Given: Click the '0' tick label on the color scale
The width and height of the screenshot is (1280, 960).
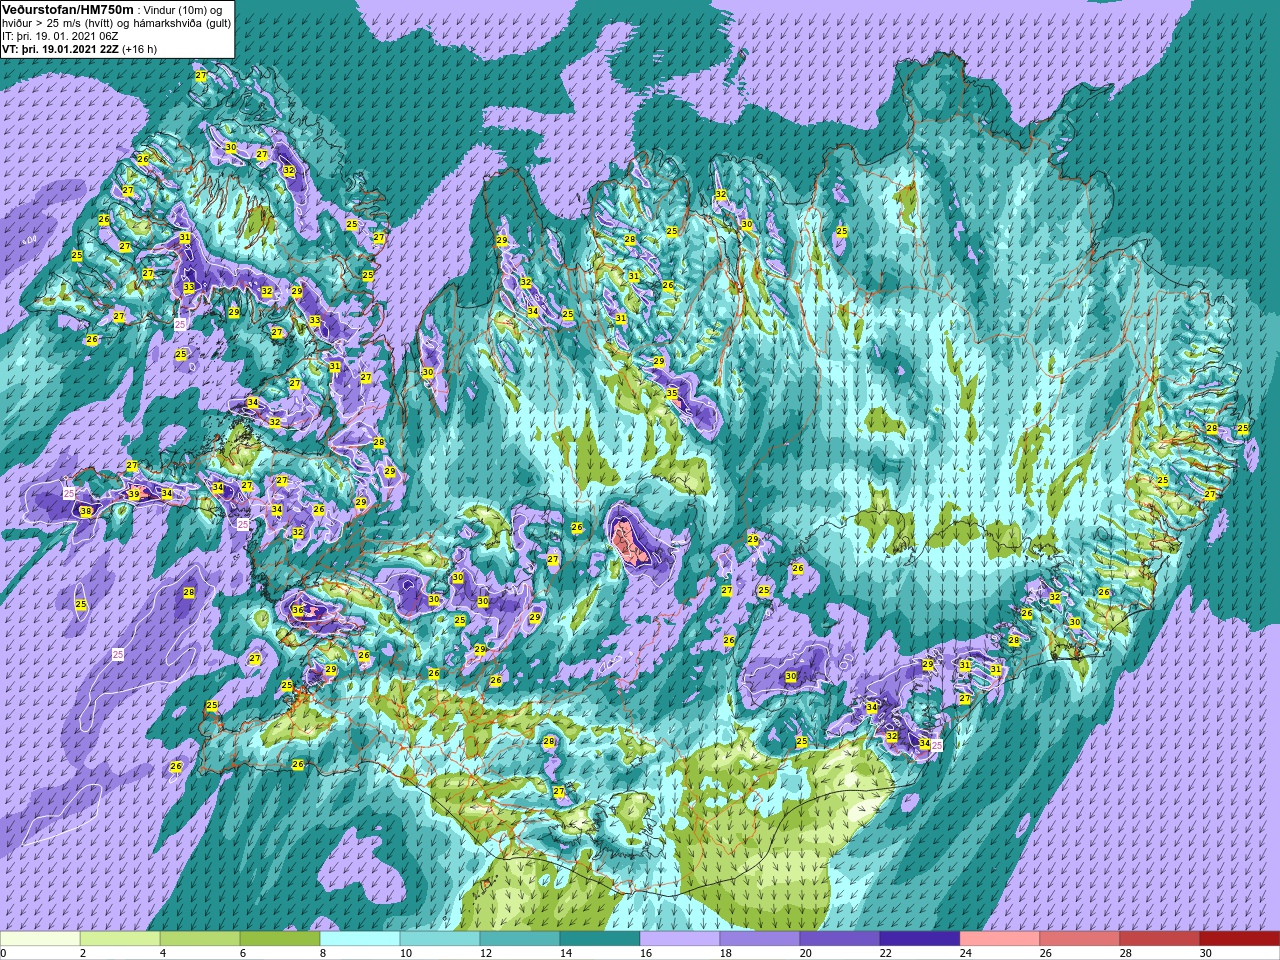Looking at the screenshot, I should pyautogui.click(x=3, y=953).
